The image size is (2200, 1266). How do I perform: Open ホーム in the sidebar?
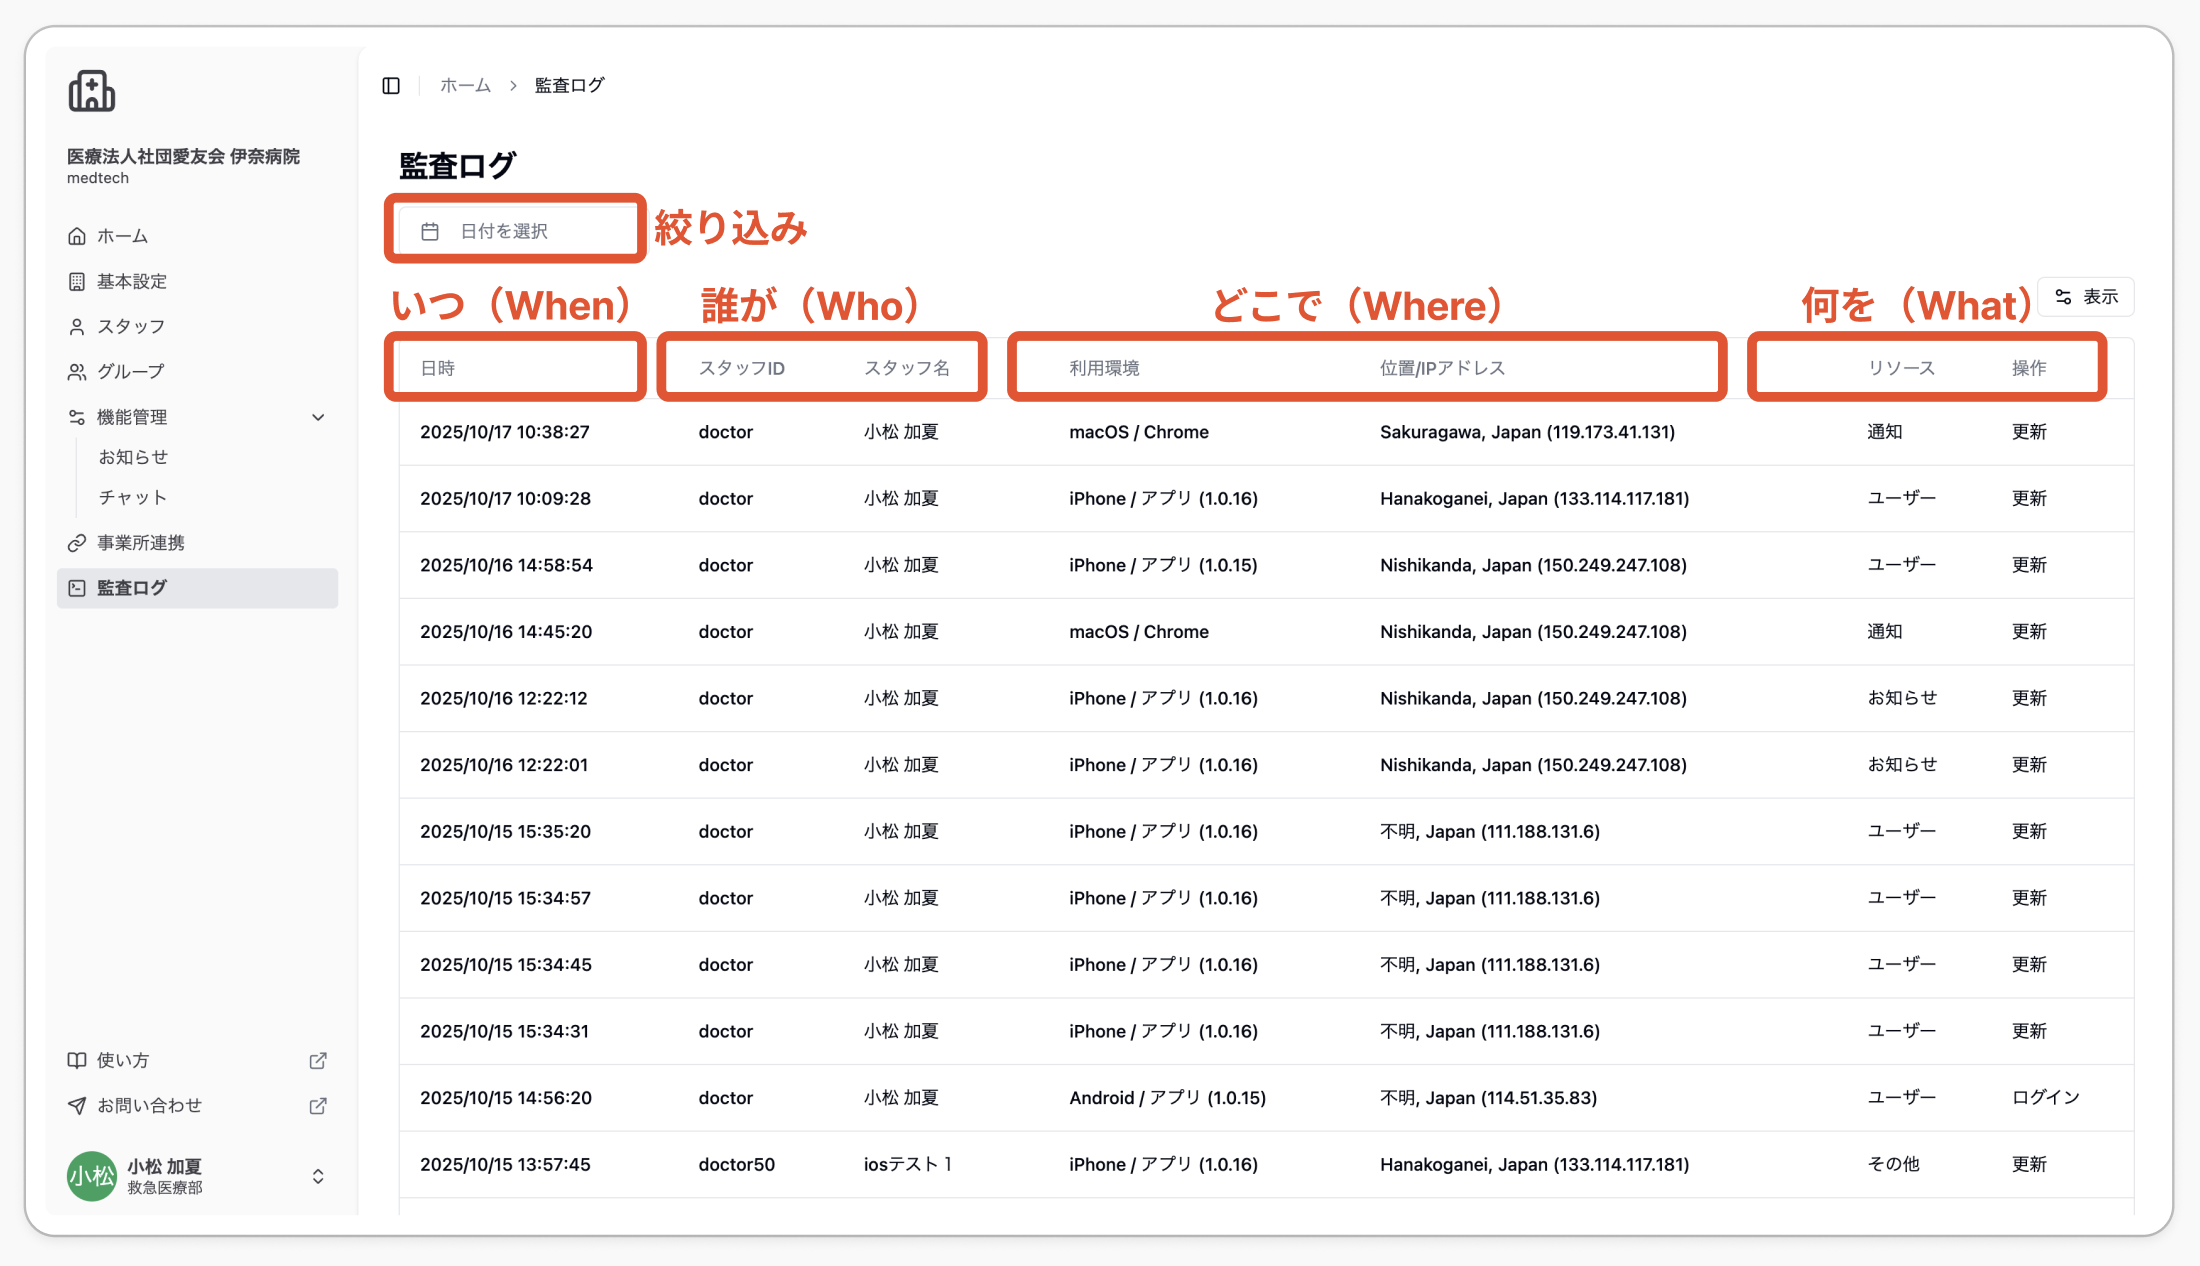pyautogui.click(x=198, y=236)
